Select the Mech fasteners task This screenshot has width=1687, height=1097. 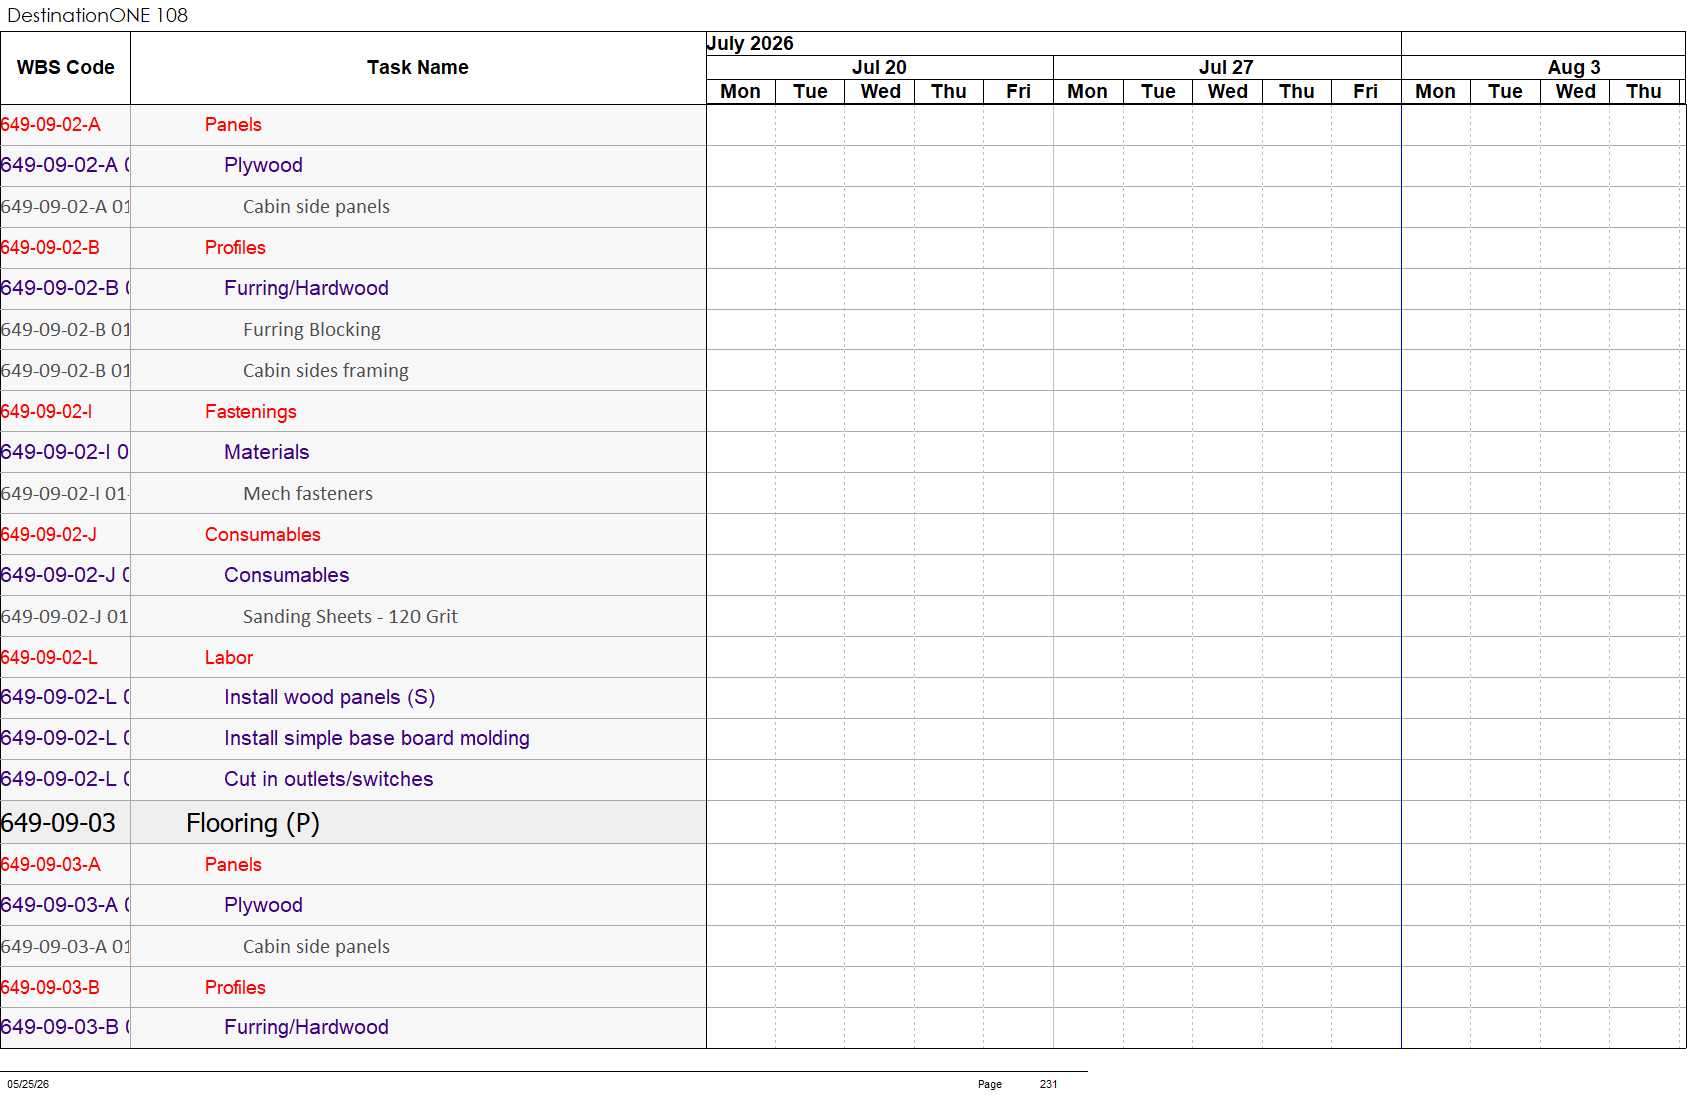point(353,494)
